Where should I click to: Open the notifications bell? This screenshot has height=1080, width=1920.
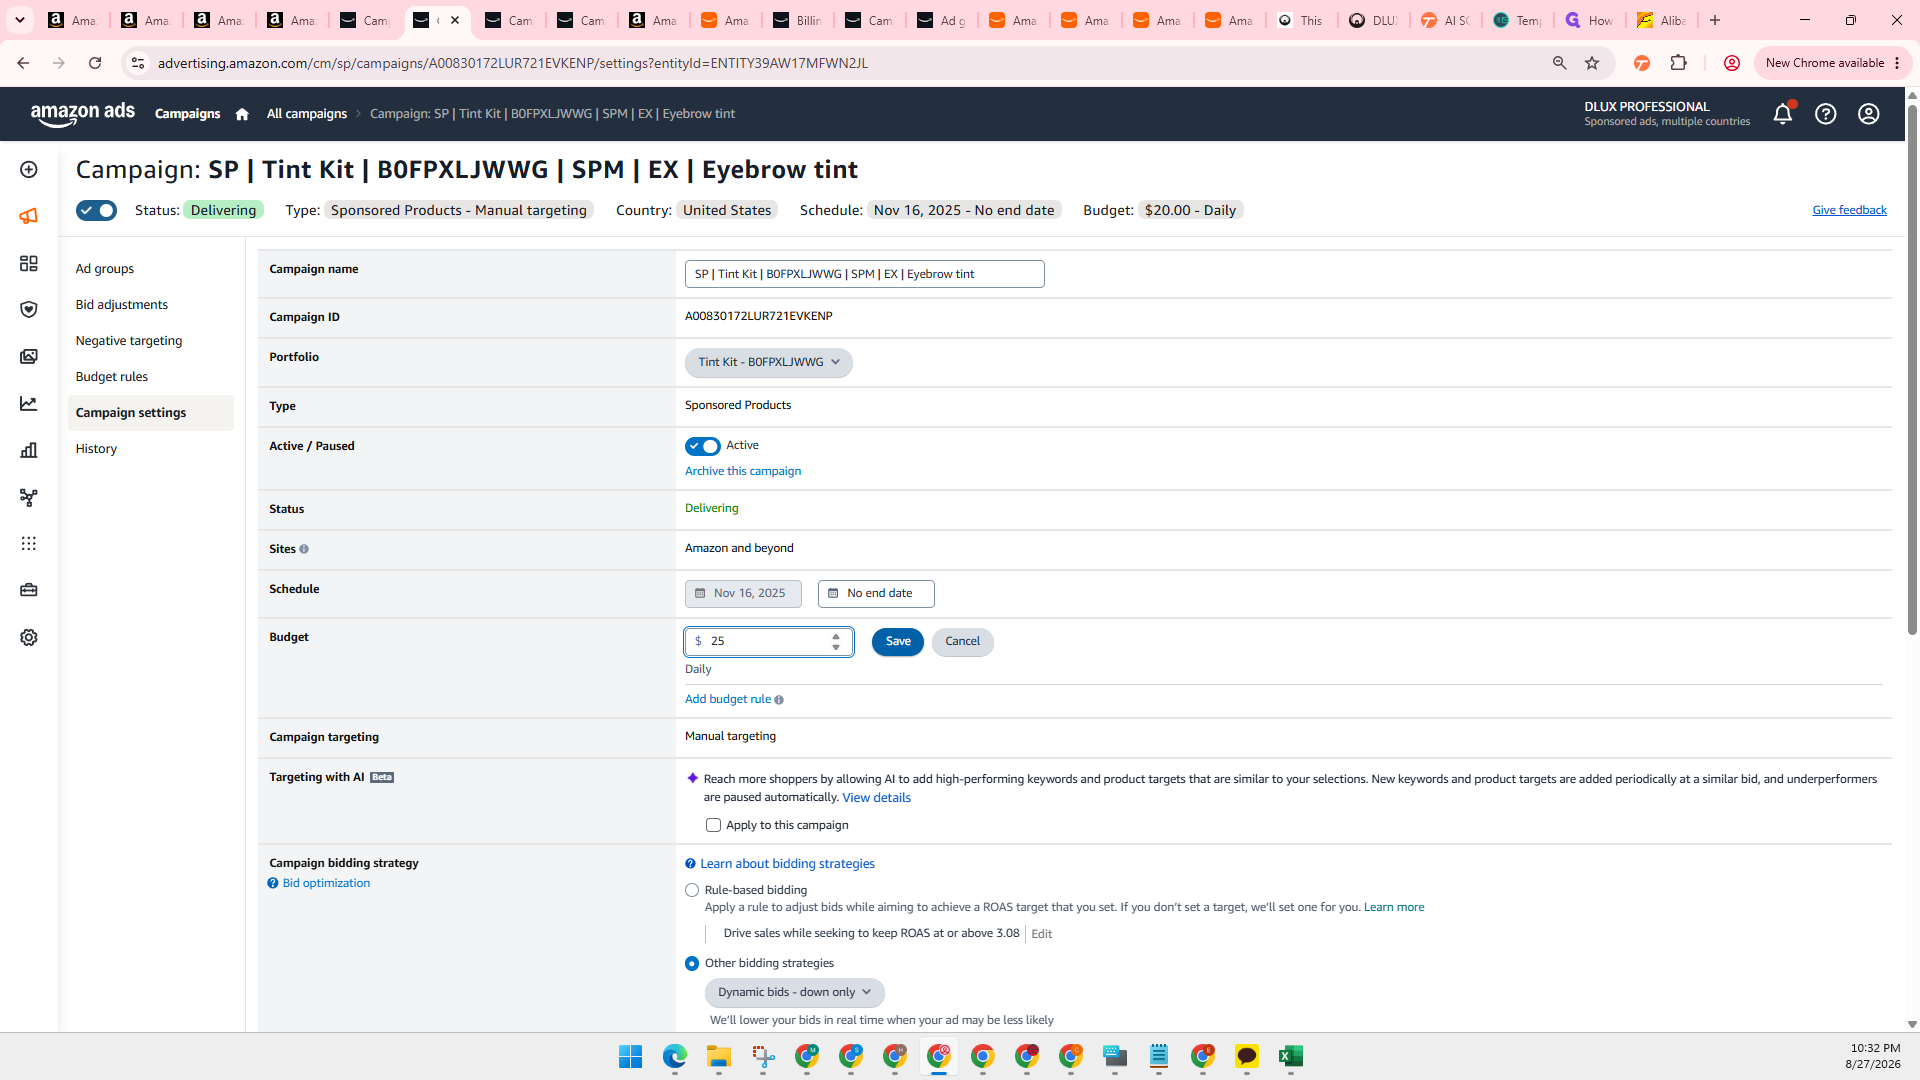pyautogui.click(x=1782, y=114)
